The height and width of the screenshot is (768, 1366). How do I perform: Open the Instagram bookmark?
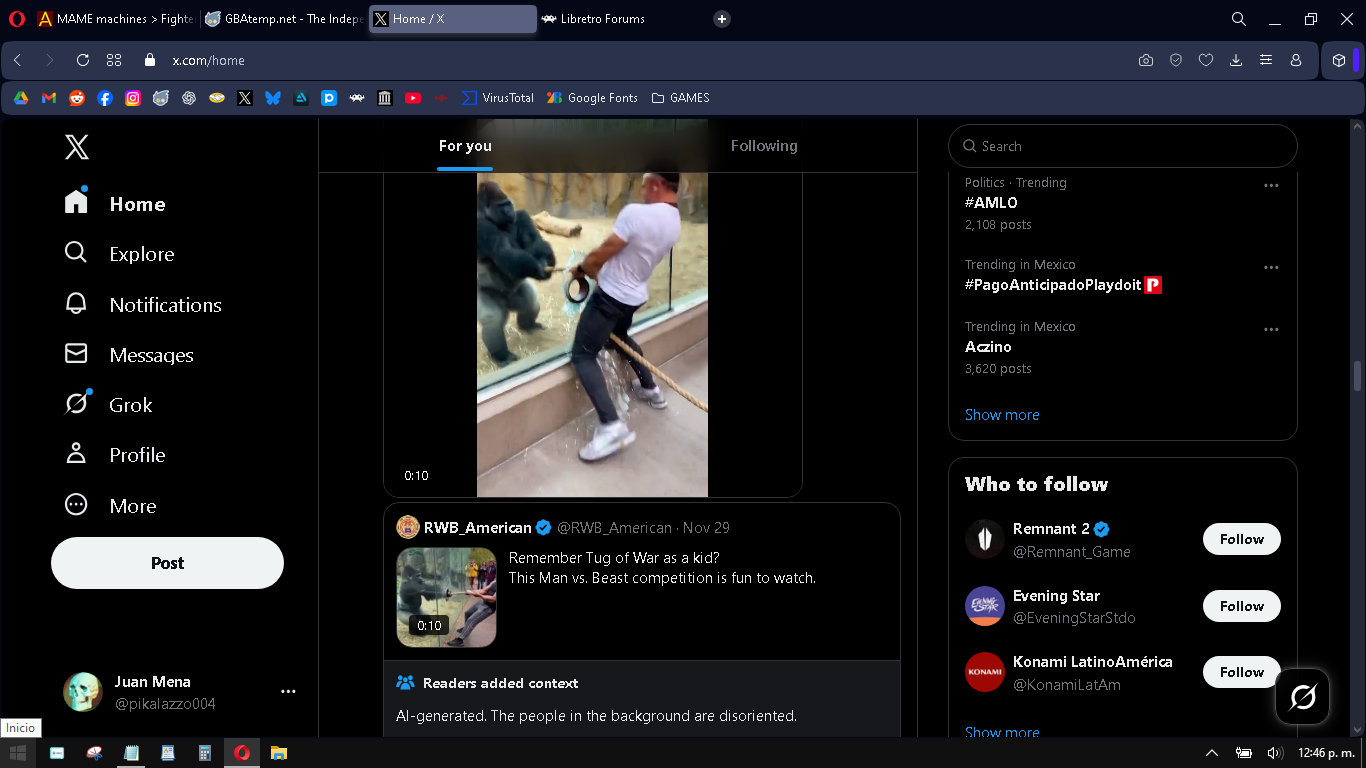pyautogui.click(x=133, y=98)
